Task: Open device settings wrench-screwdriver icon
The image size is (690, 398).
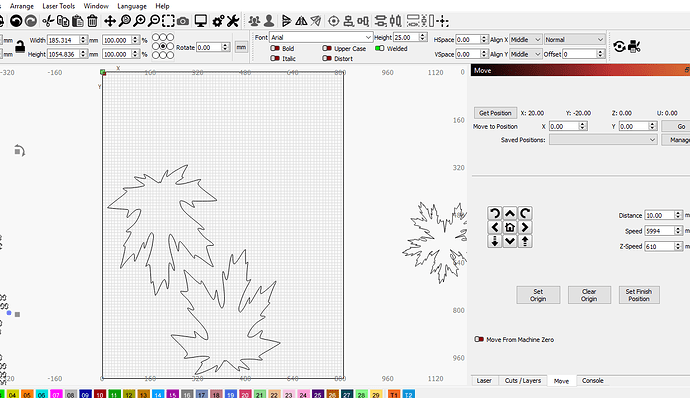Action: (233, 21)
